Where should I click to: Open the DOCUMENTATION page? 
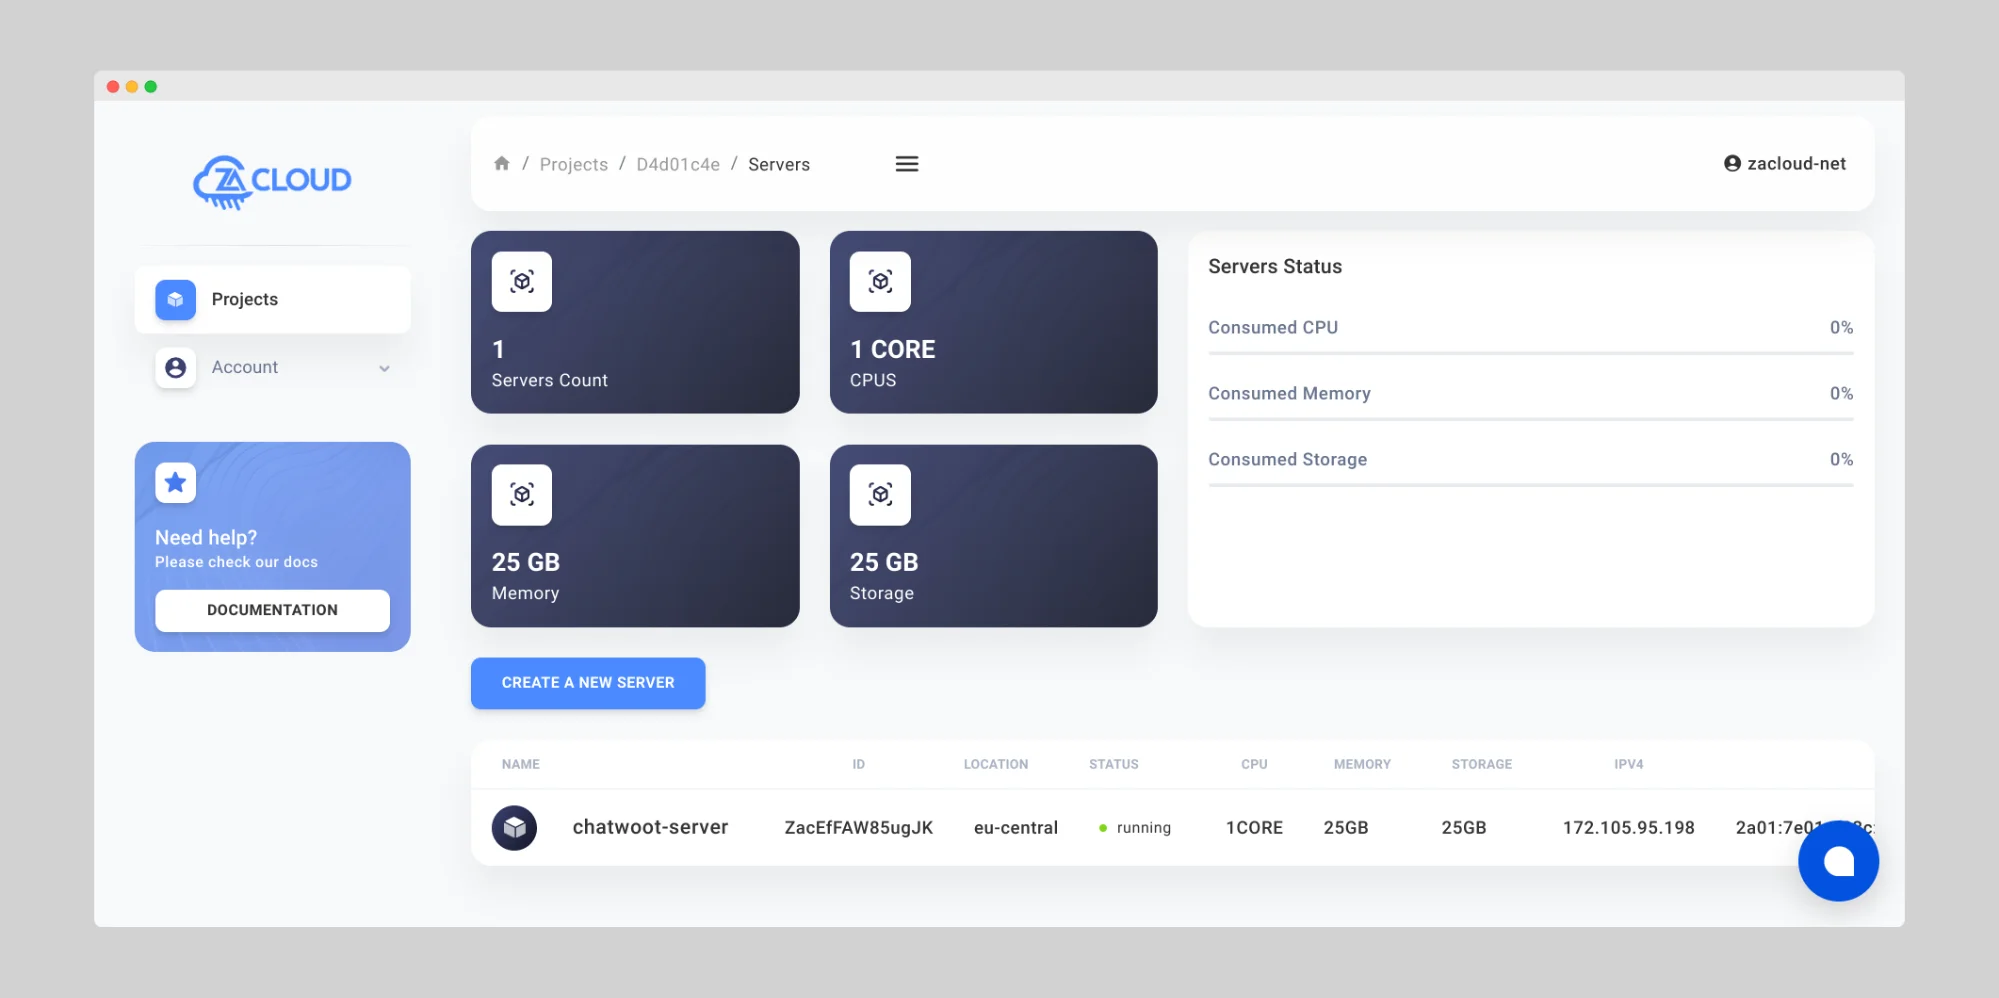(x=271, y=609)
